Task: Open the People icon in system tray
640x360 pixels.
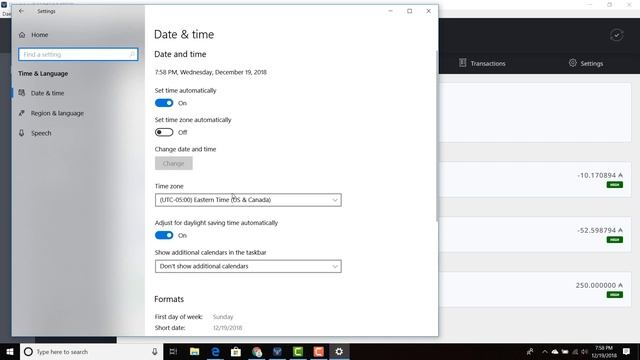Action: pyautogui.click(x=530, y=351)
